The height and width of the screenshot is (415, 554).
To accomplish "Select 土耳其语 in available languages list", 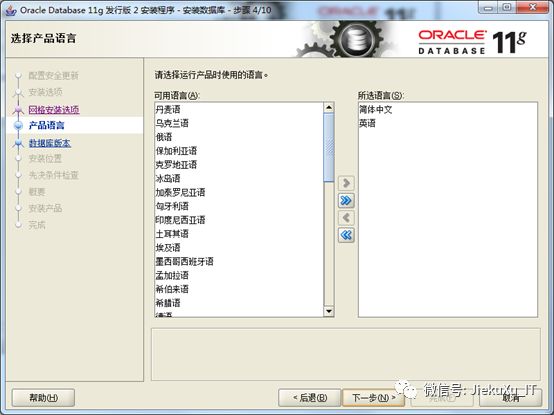I will point(239,234).
